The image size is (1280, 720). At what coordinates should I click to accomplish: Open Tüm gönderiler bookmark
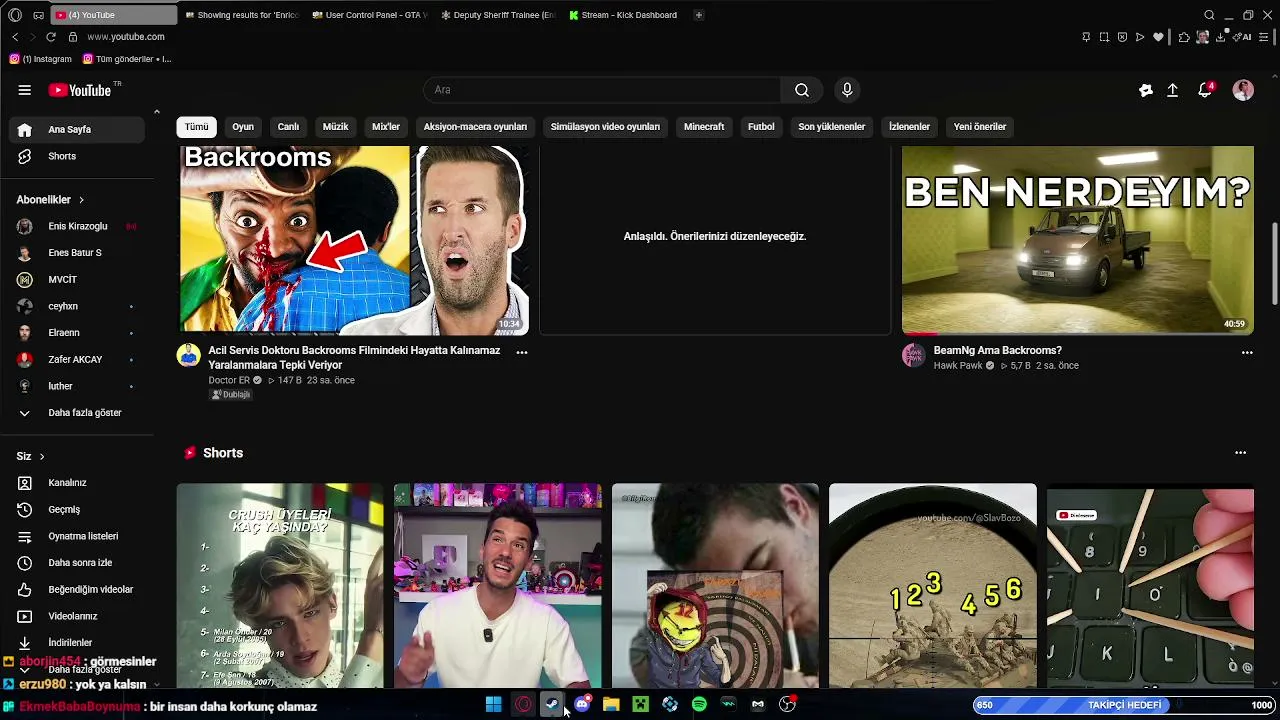coord(127,59)
